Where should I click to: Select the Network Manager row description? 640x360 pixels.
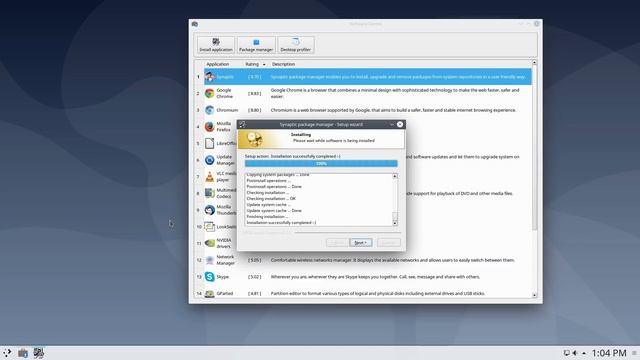tap(392, 260)
